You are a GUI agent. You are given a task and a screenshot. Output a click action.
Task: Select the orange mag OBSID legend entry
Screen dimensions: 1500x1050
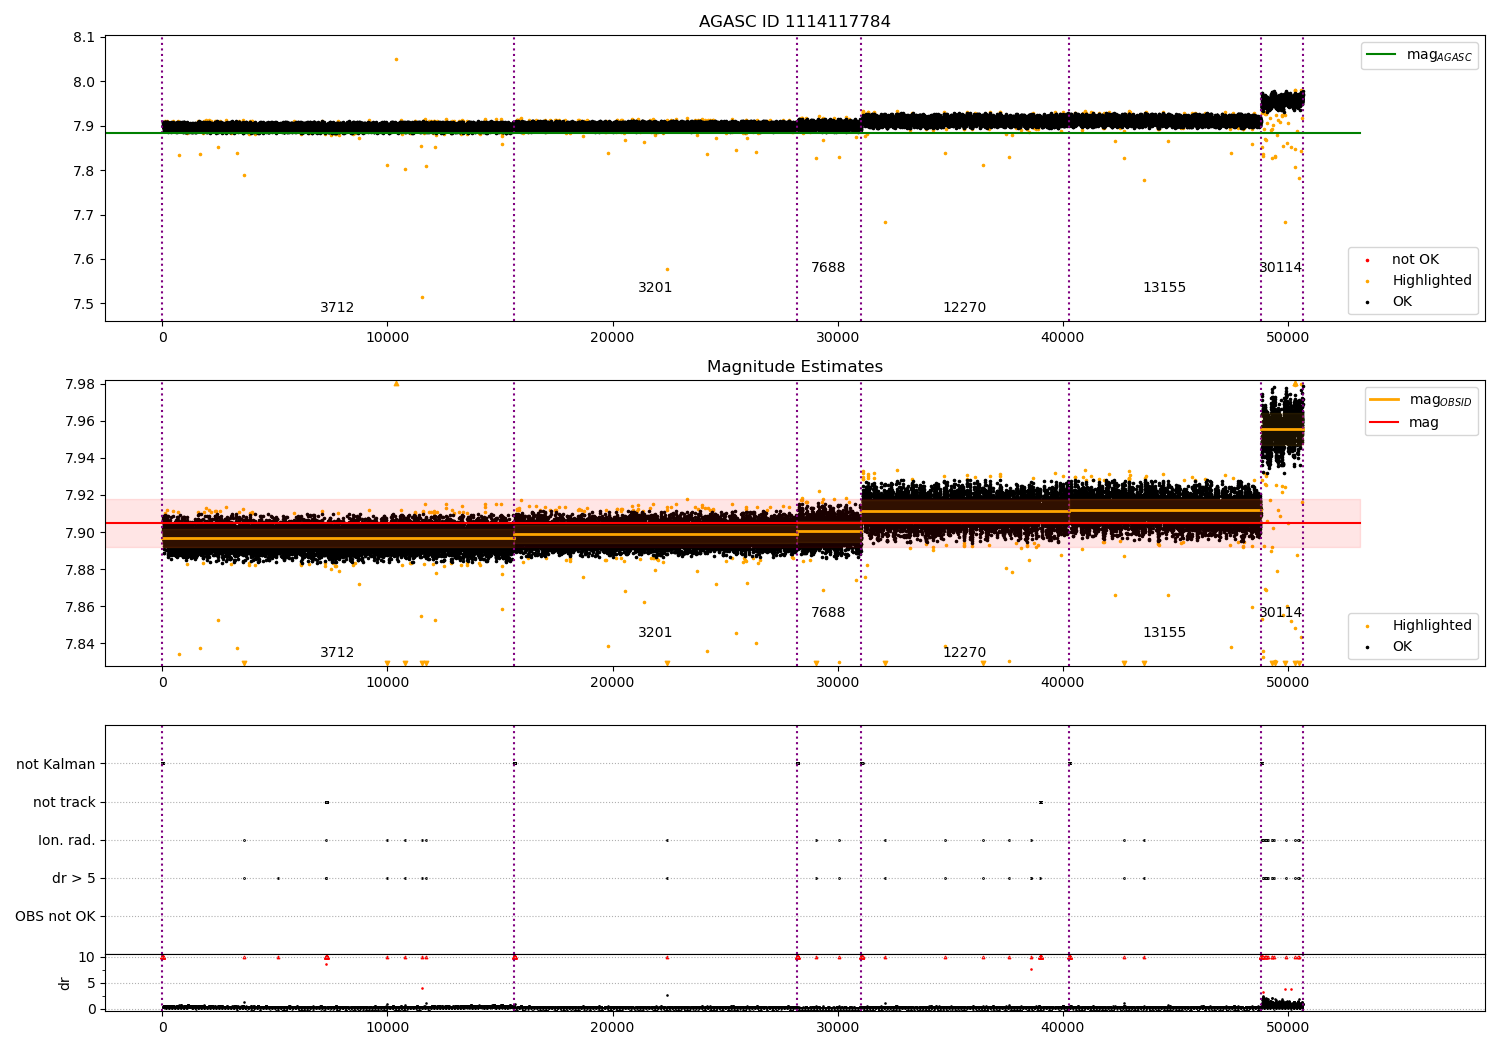pyautogui.click(x=1421, y=400)
